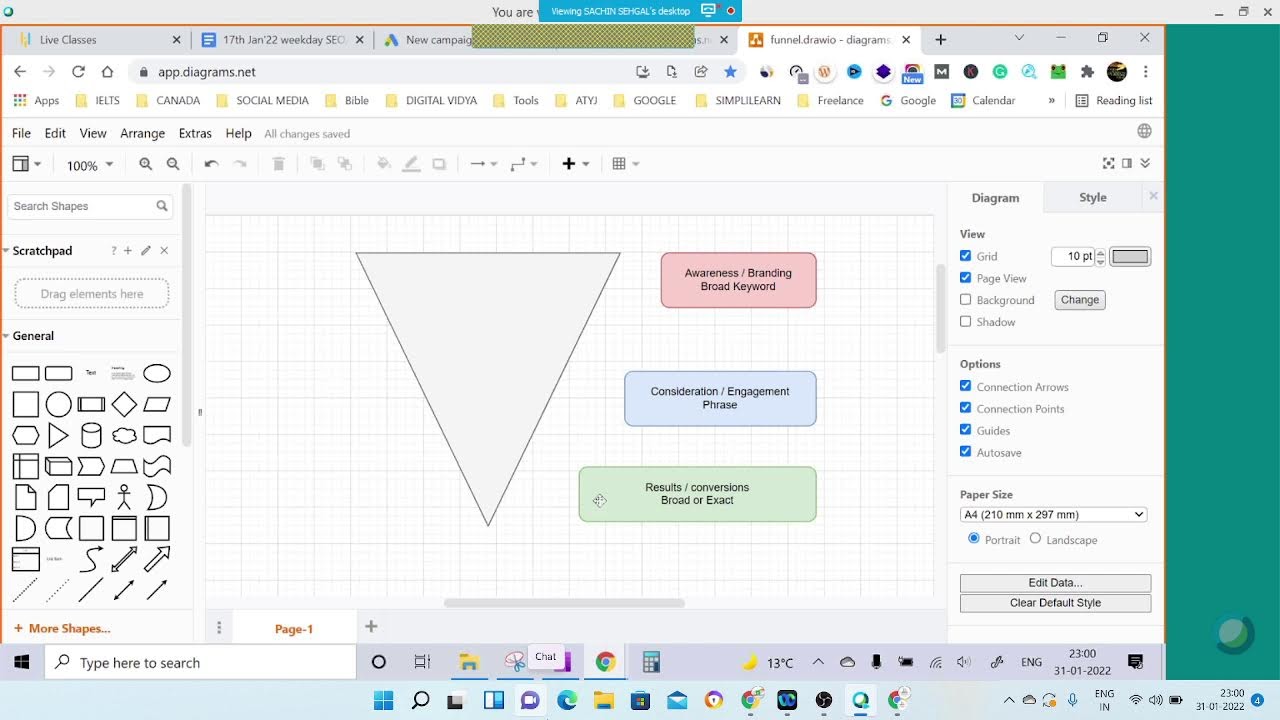This screenshot has width=1280, height=720.
Task: Select the diamond shape in General
Action: [x=124, y=405]
